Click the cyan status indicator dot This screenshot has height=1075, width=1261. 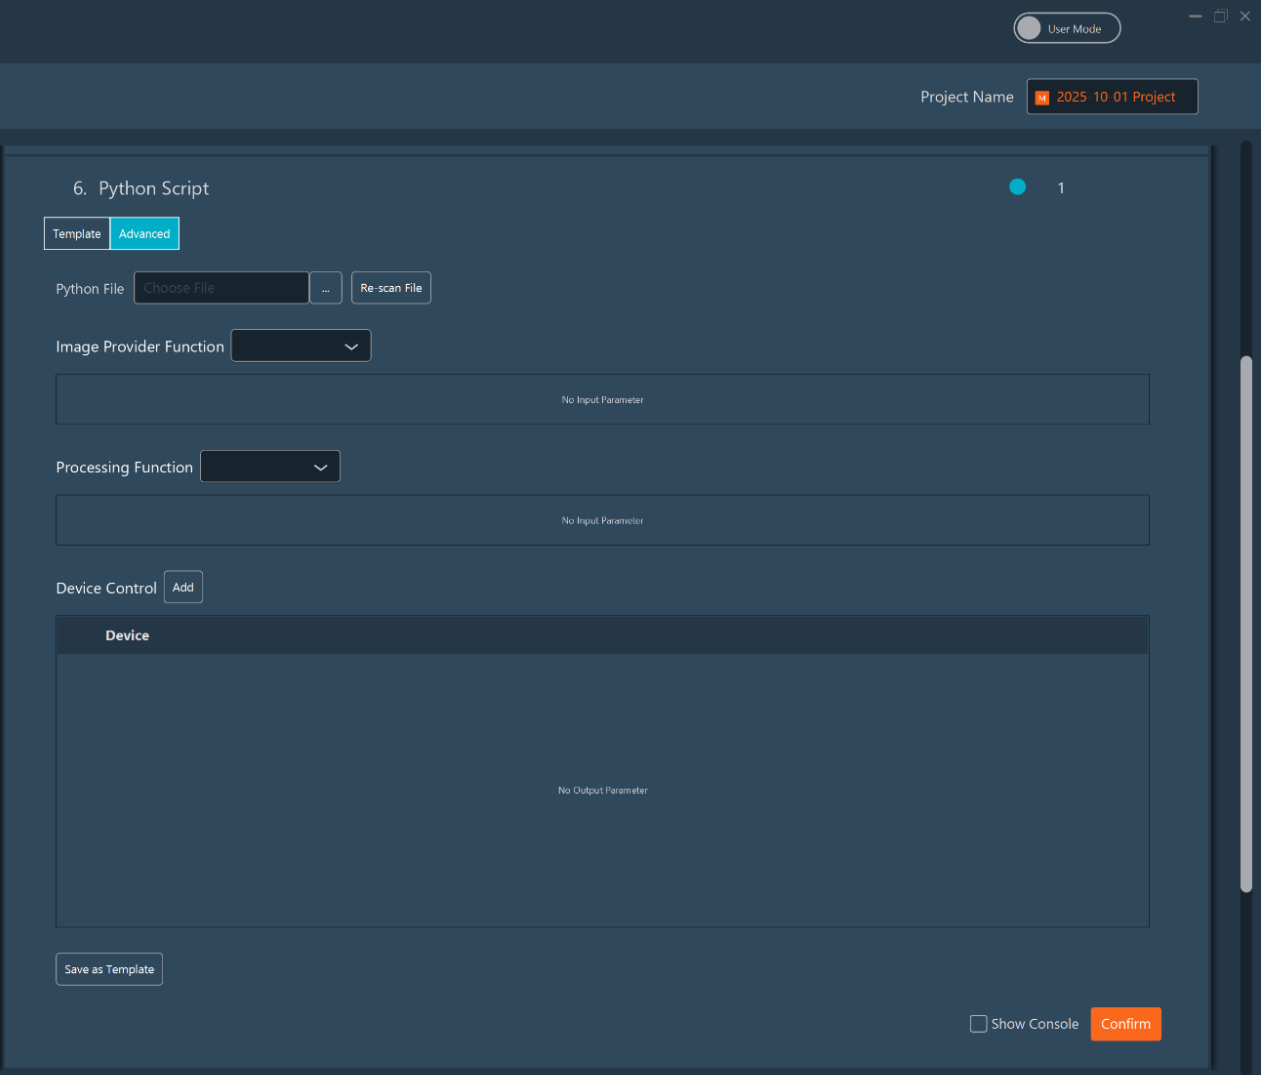pos(1017,187)
